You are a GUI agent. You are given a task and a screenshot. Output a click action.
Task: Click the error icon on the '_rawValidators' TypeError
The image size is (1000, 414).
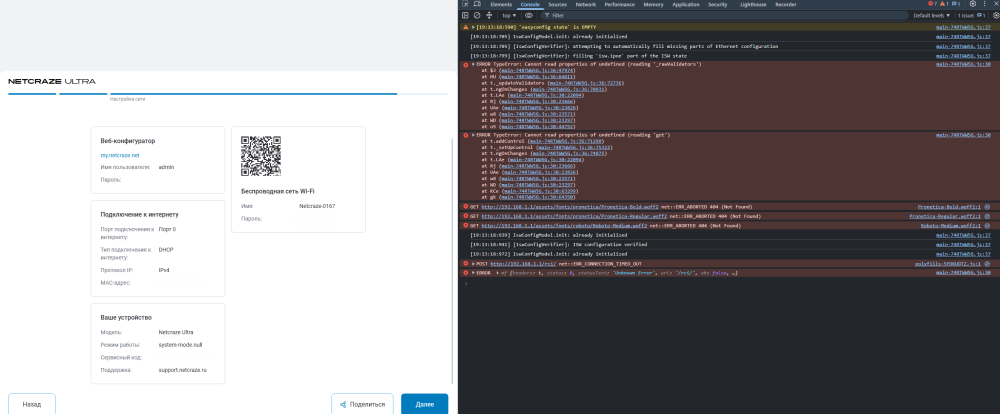click(x=466, y=64)
